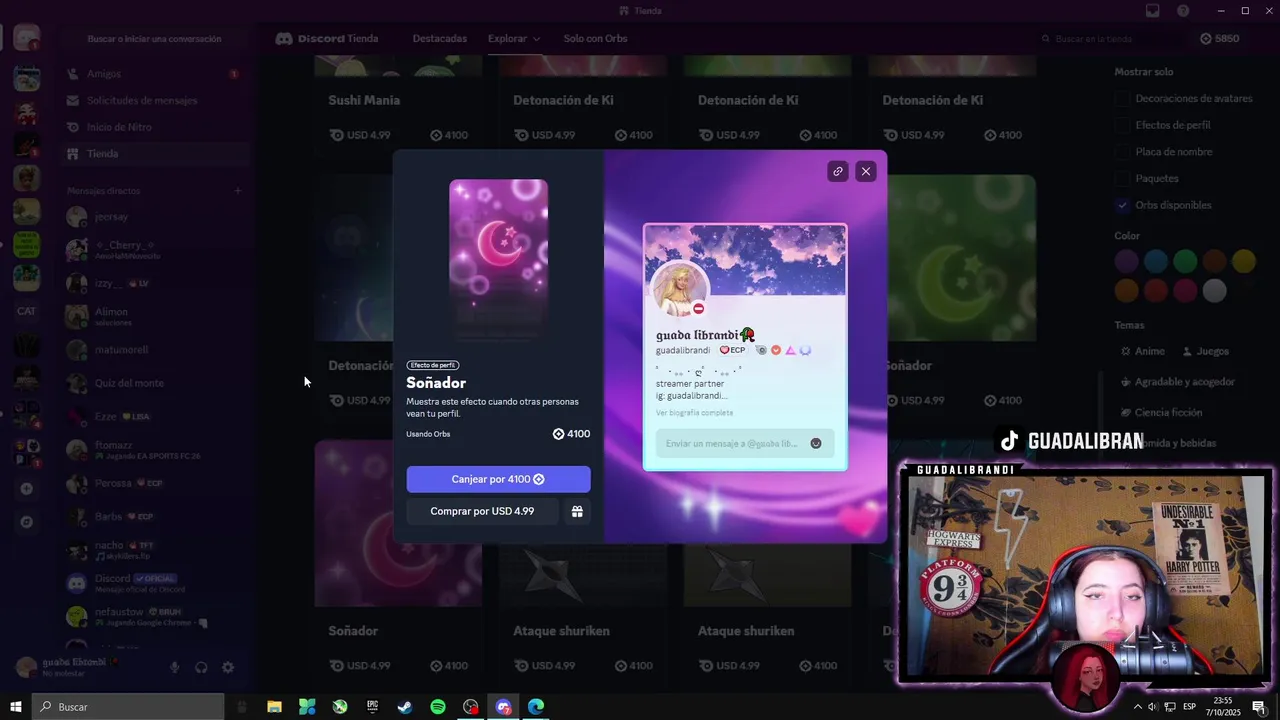Image resolution: width=1280 pixels, height=720 pixels.
Task: Open Steam from the taskbar
Action: tap(405, 707)
